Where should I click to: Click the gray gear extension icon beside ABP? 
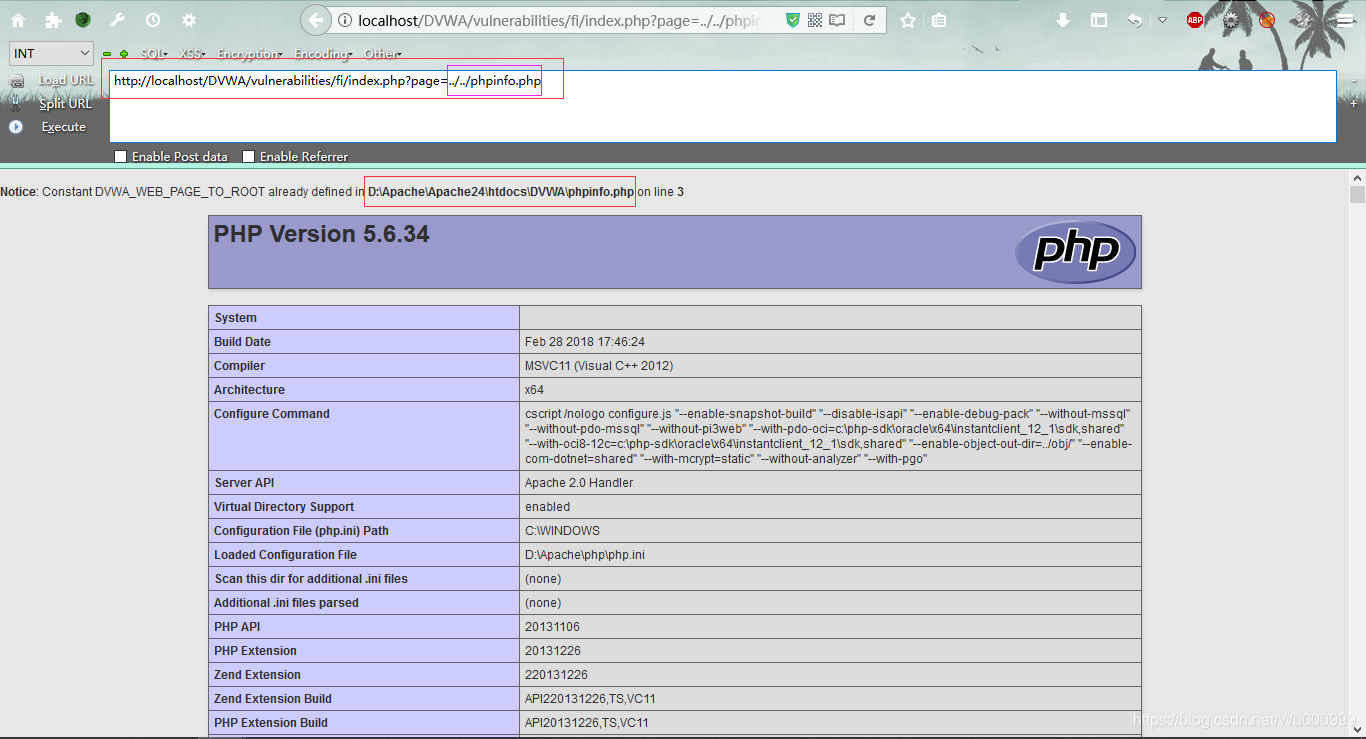point(1231,20)
